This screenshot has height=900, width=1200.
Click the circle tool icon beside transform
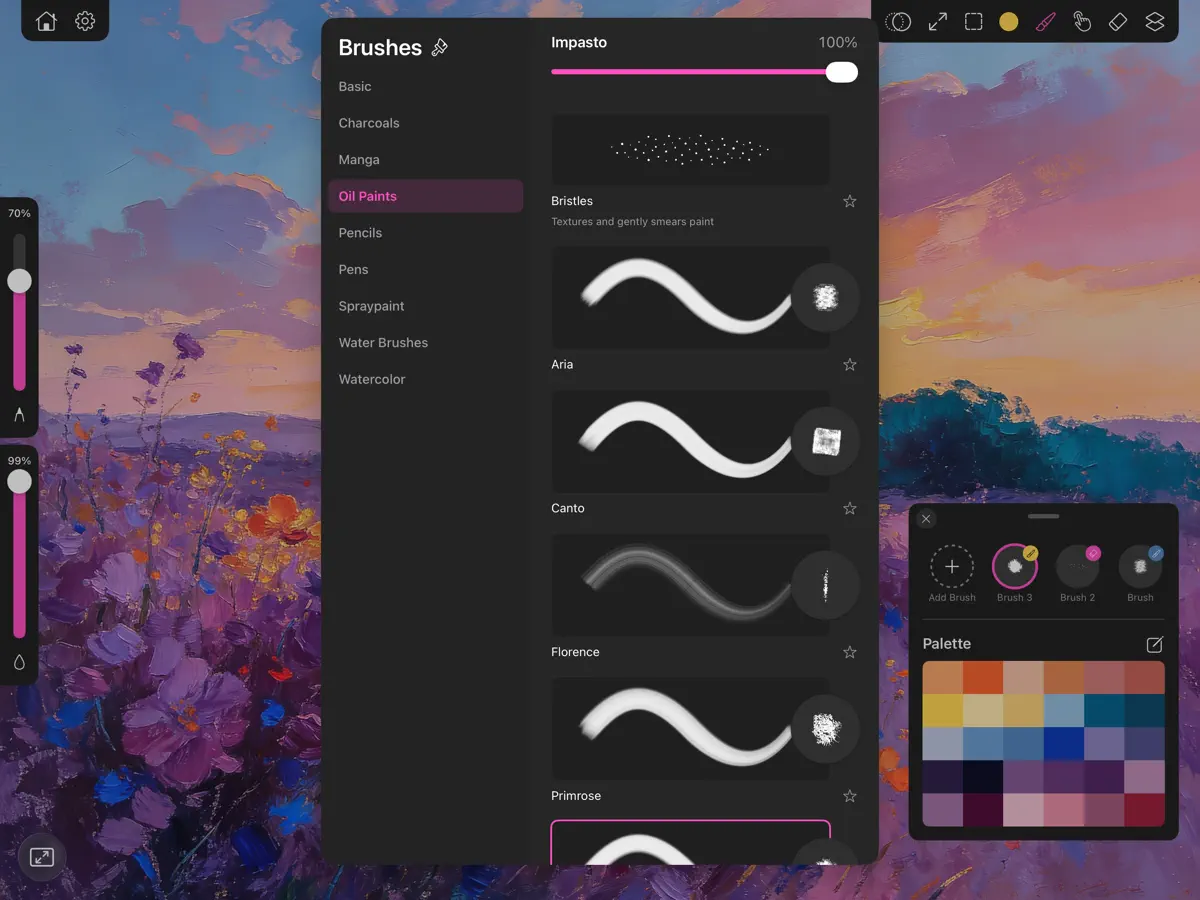pyautogui.click(x=898, y=21)
